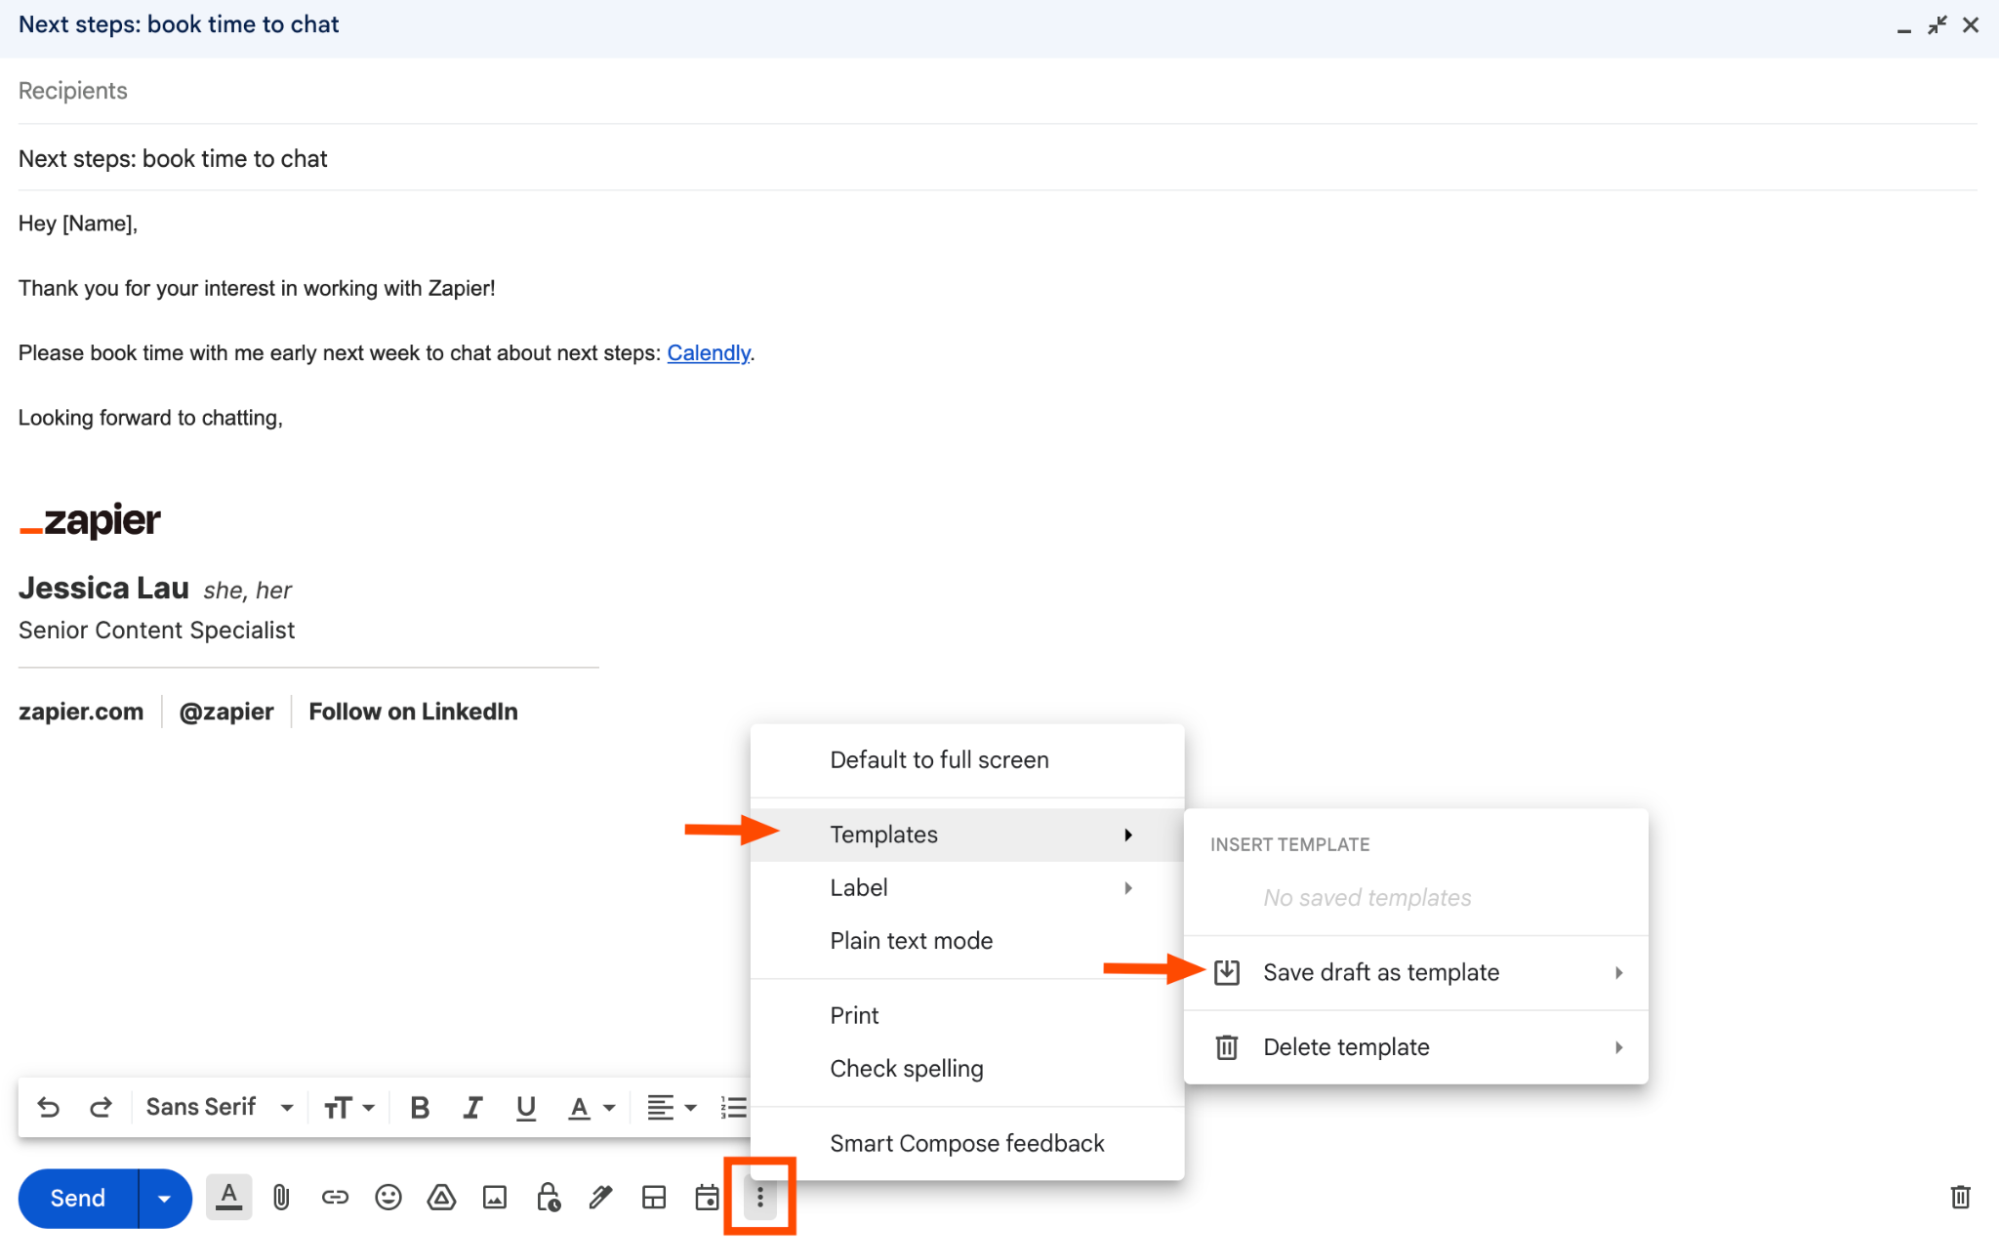
Task: Click the choose layout icon
Action: 654,1197
